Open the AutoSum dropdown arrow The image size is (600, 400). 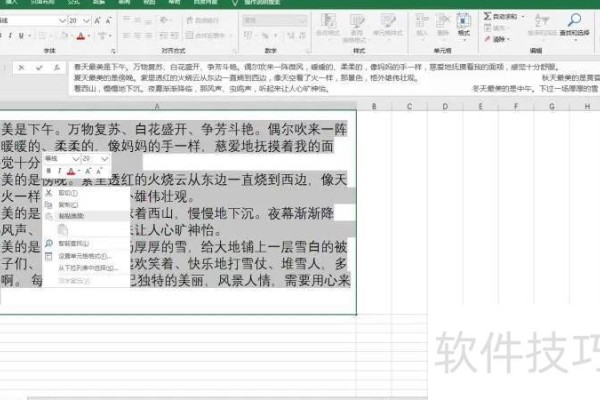[523, 16]
